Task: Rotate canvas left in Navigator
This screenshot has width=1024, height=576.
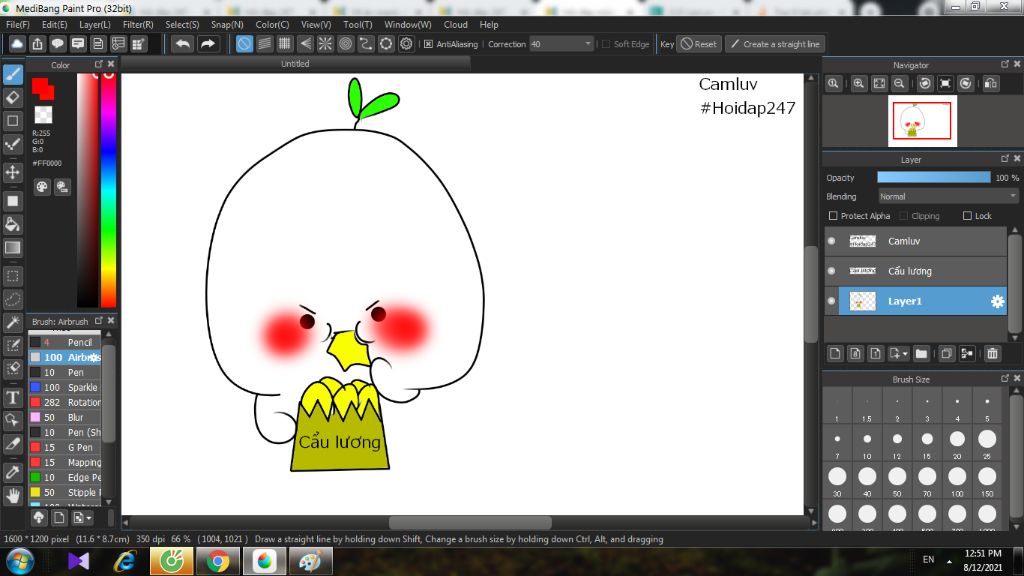Action: click(x=925, y=84)
